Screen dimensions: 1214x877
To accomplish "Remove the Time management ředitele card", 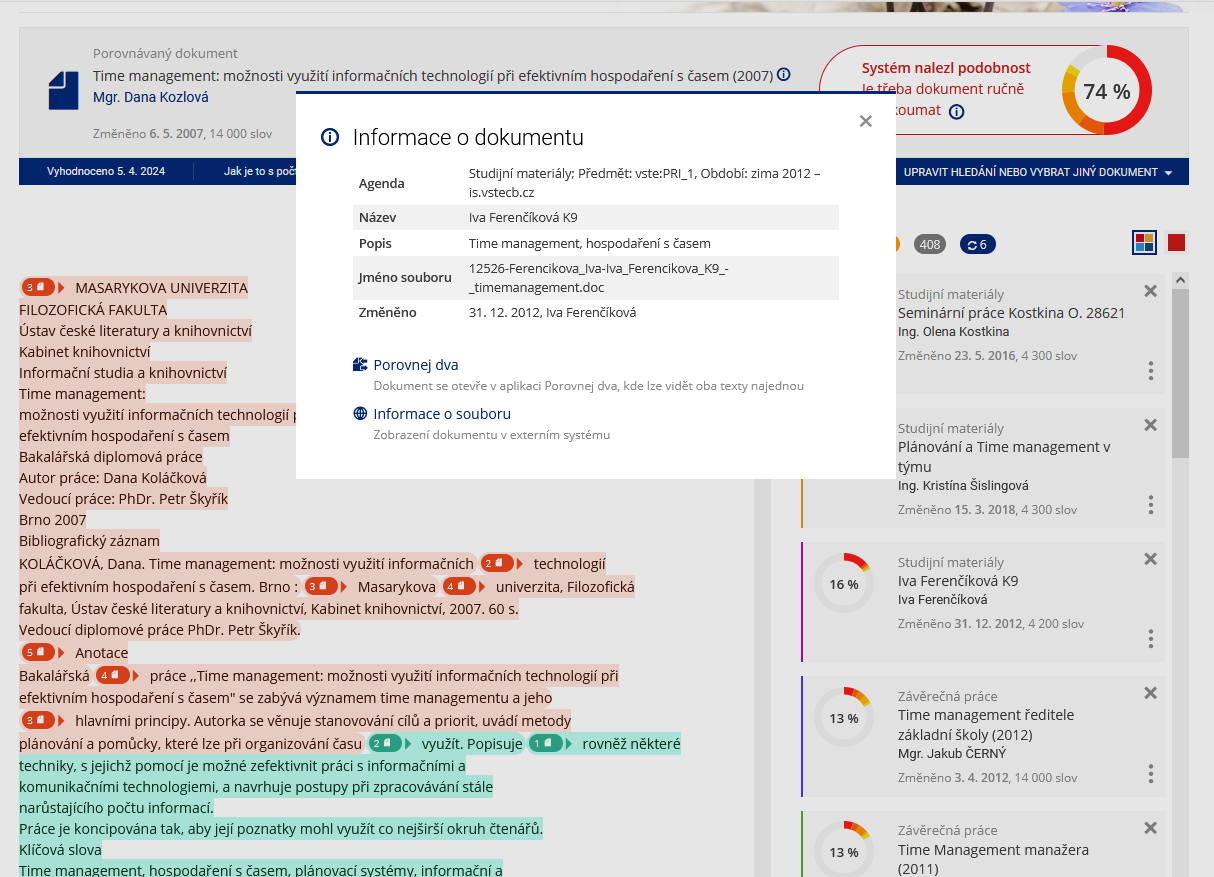I will 1150,693.
